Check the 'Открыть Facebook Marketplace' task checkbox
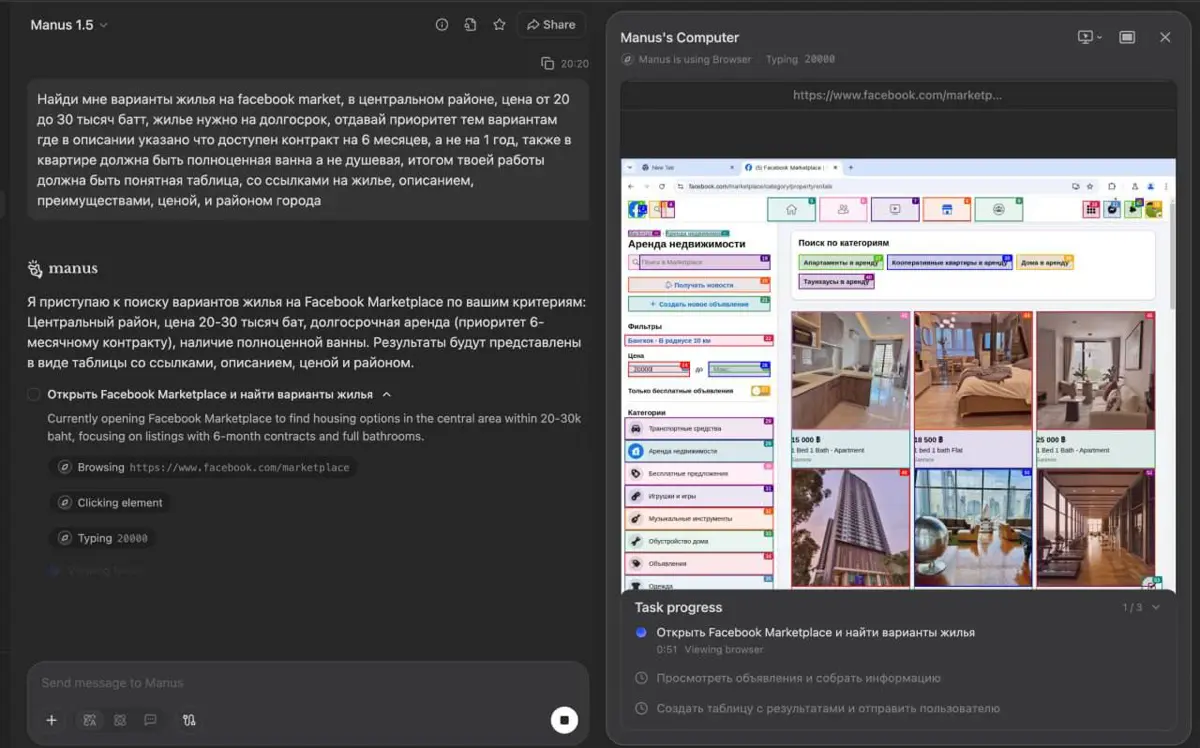The width and height of the screenshot is (1200, 748). coord(34,394)
